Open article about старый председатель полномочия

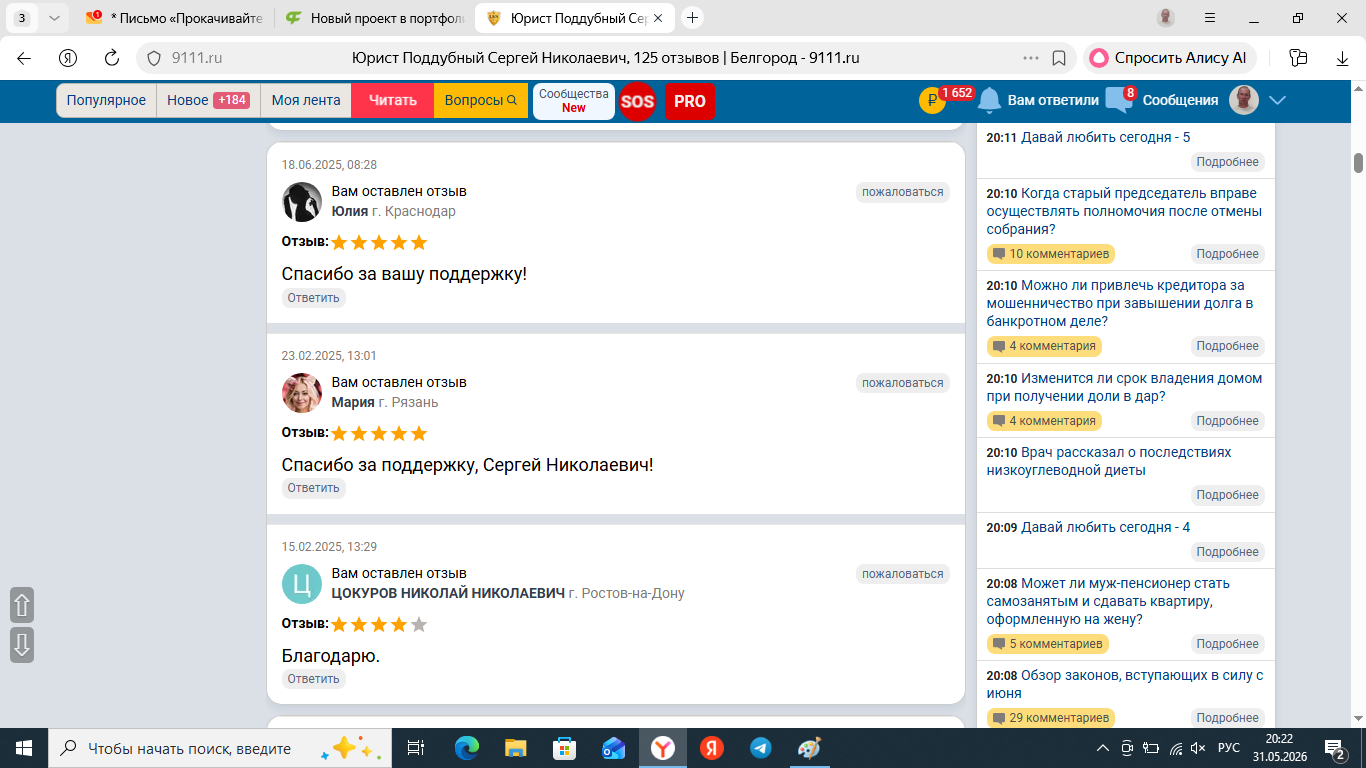pyautogui.click(x=1124, y=211)
